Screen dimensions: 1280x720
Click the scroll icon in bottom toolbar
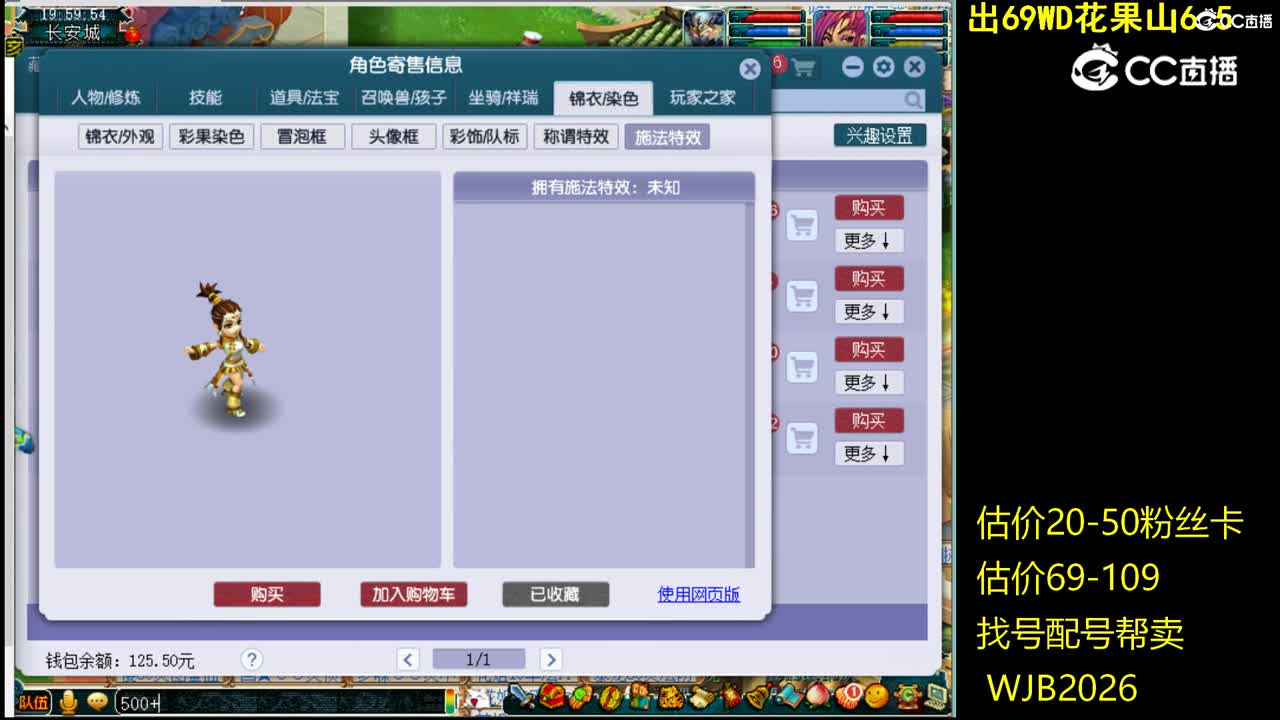pyautogui.click(x=703, y=696)
